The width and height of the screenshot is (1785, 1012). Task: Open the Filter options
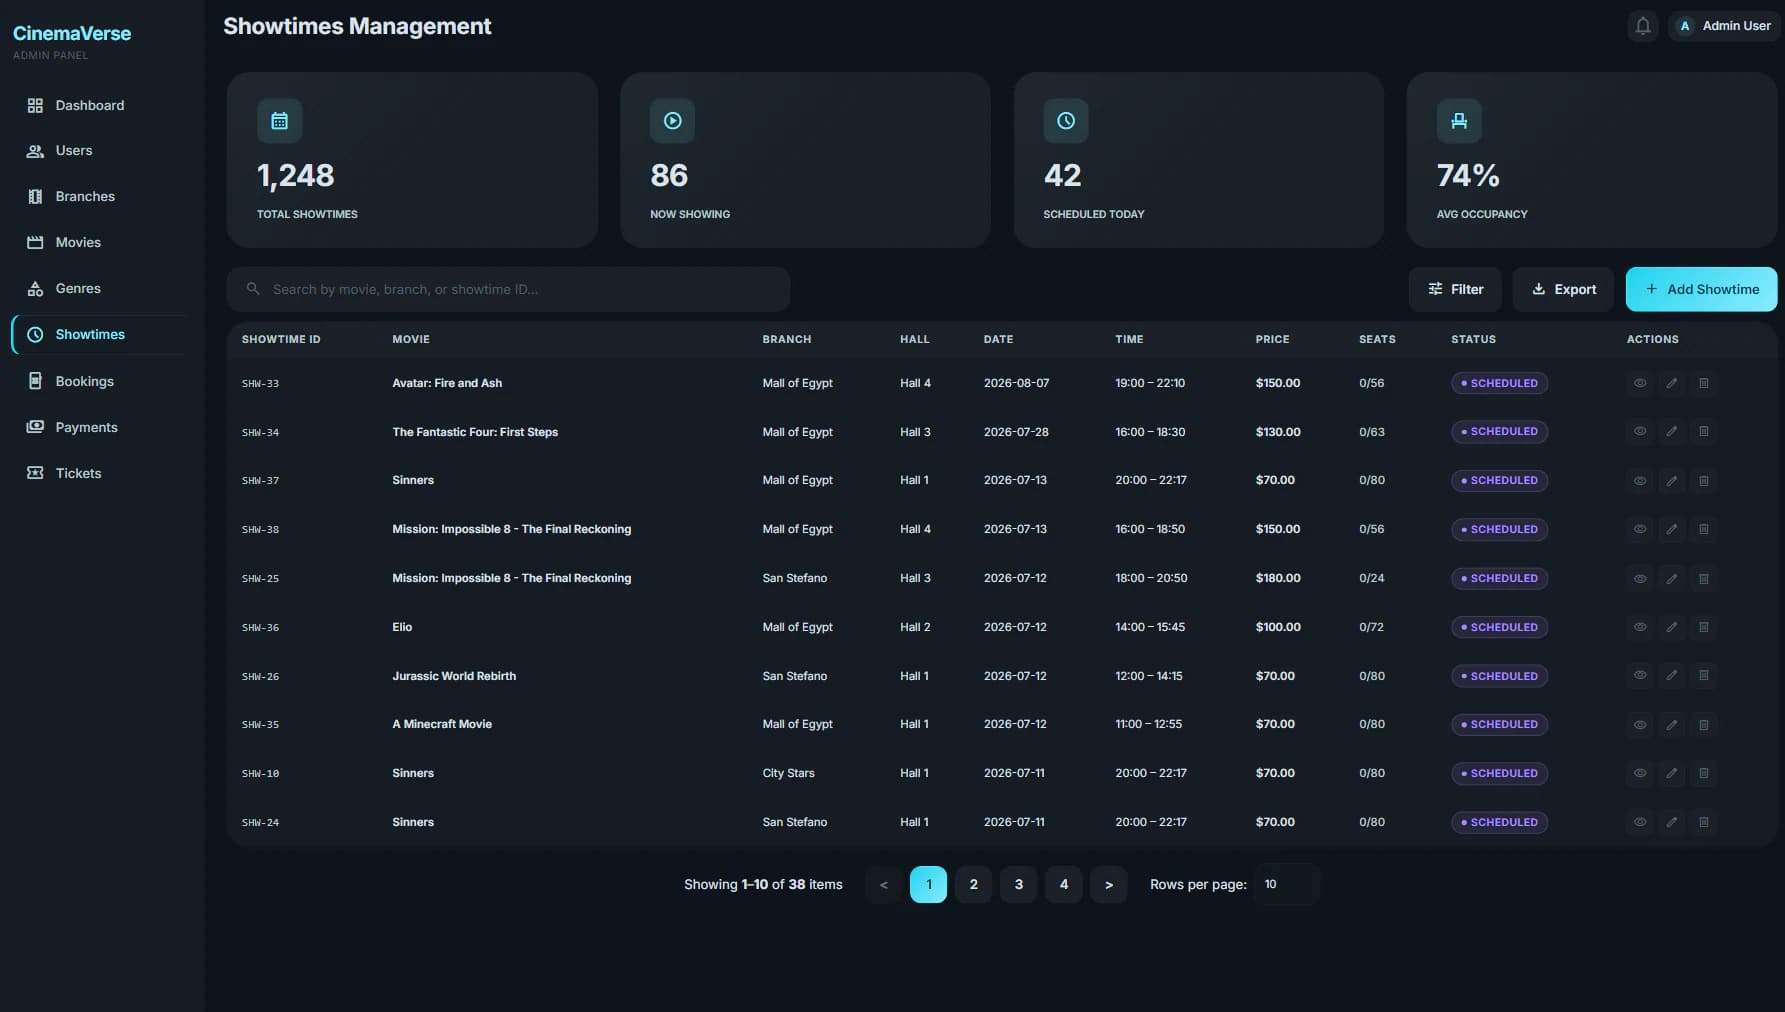tap(1455, 289)
